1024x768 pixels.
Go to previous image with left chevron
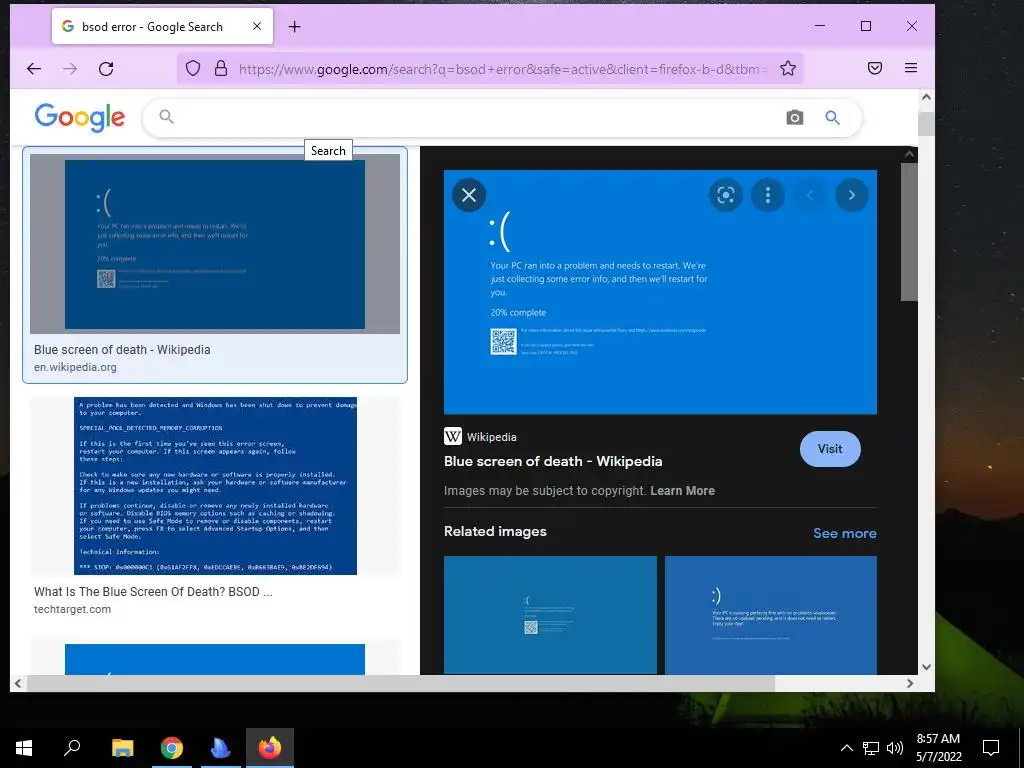tap(810, 195)
